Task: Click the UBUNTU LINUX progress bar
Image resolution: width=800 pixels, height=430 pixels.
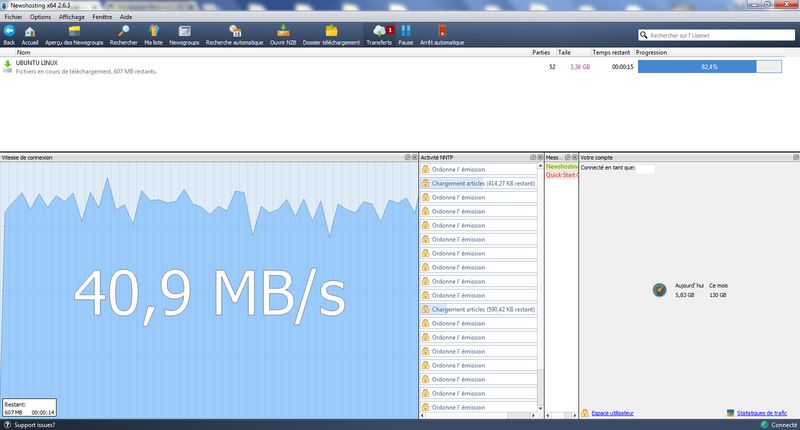Action: 710,67
